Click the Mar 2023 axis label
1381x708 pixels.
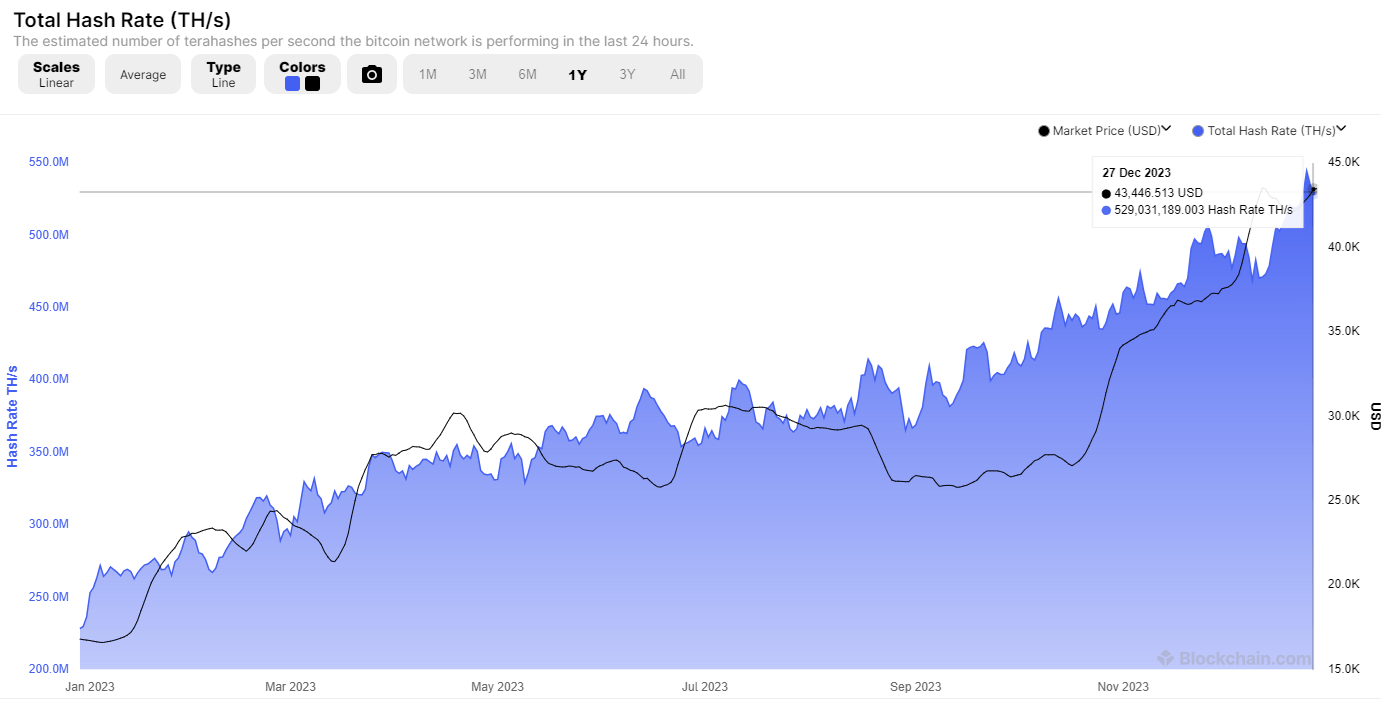(x=290, y=686)
